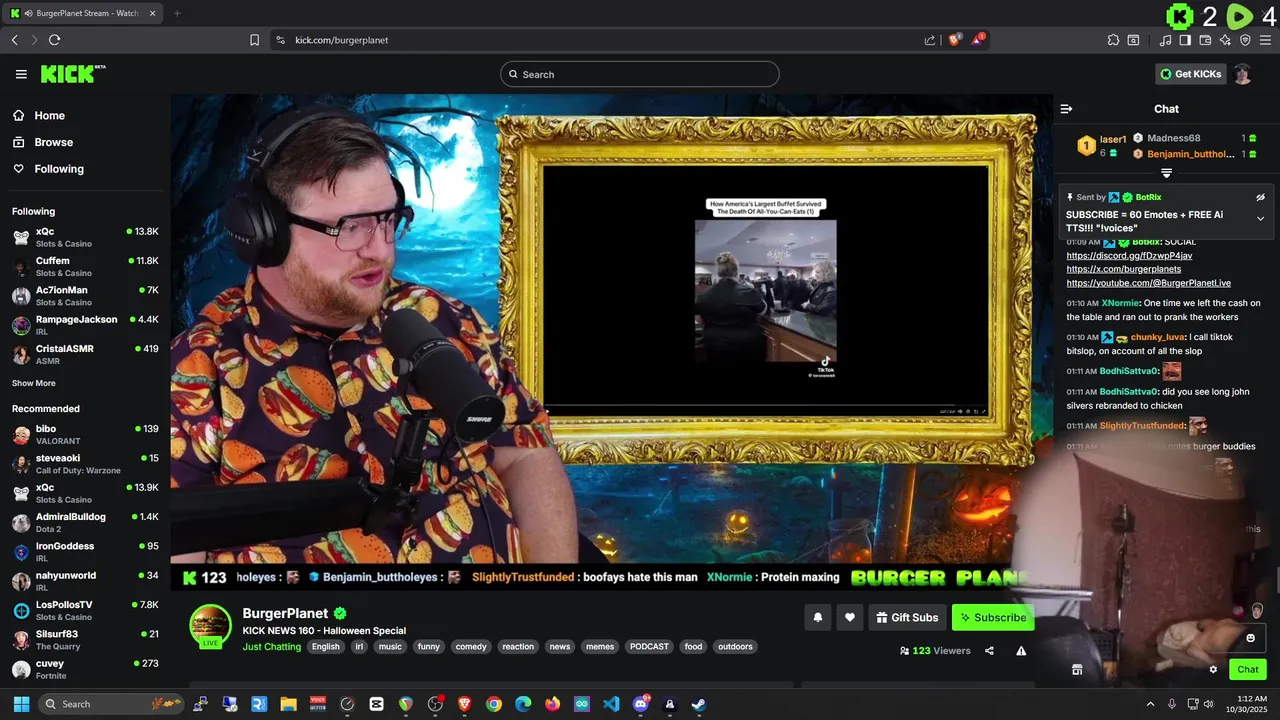Expand Show More under Following

click(x=34, y=383)
